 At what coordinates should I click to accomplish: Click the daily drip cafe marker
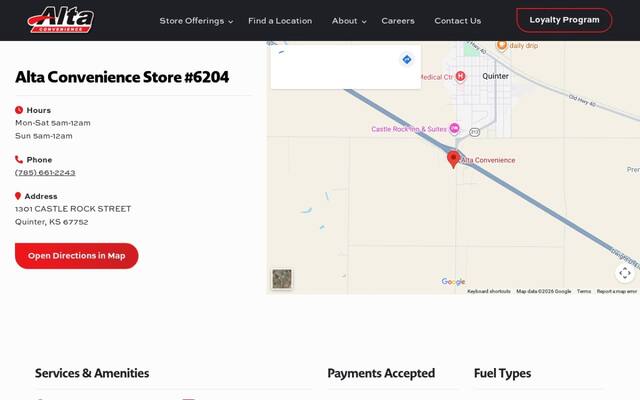pos(502,45)
